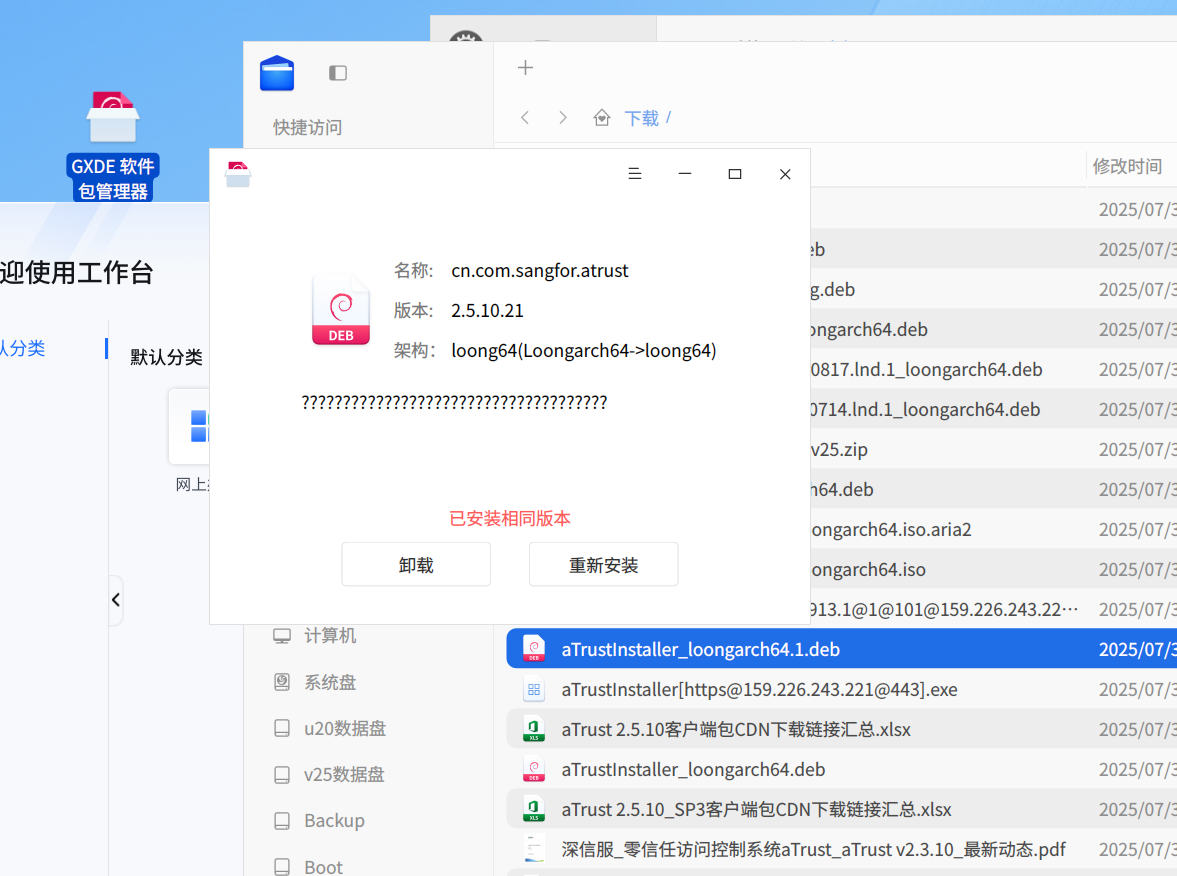The width and height of the screenshot is (1177, 876).
Task: Toggle sidebar panel icon in file manager
Action: tap(338, 73)
